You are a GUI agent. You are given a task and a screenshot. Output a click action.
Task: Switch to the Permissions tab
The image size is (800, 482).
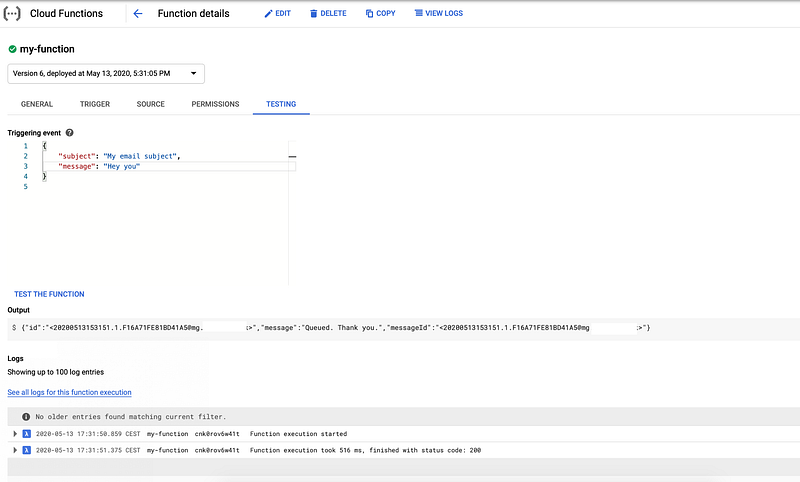215,104
